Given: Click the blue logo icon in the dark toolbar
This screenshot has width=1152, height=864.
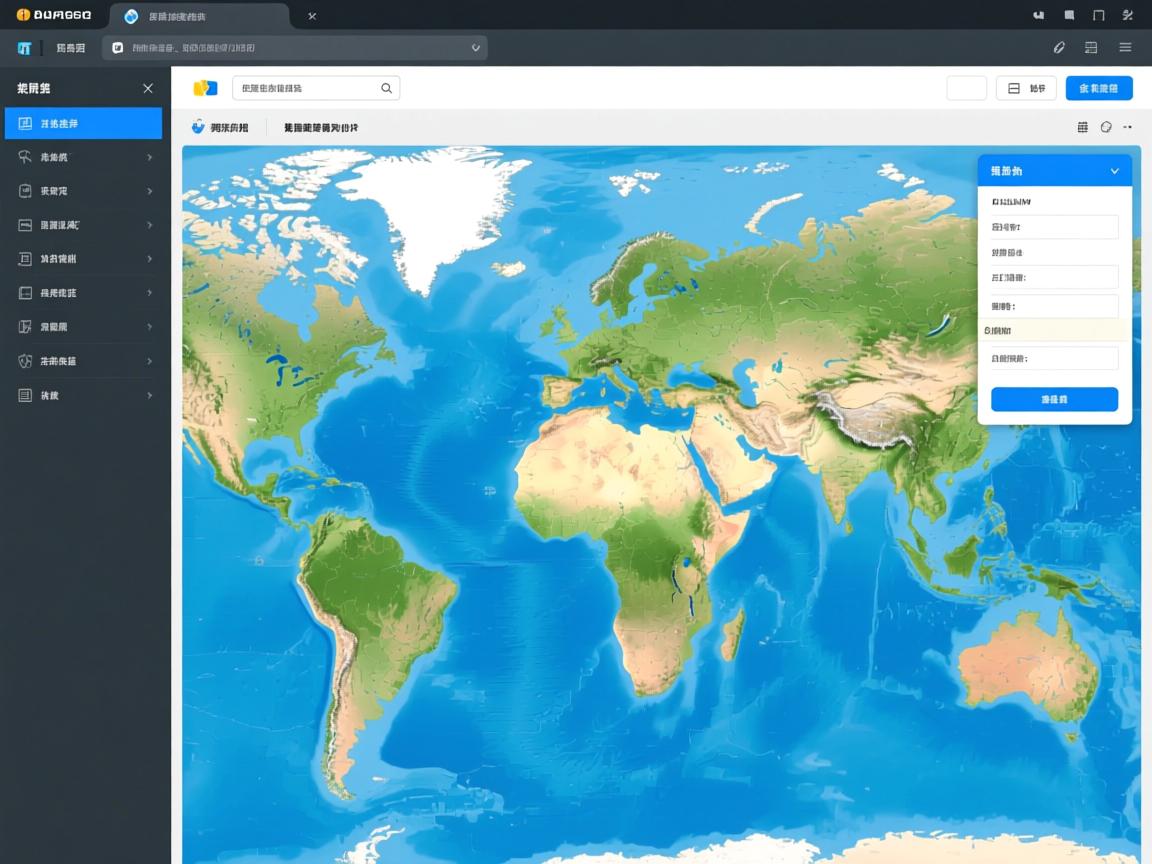Looking at the screenshot, I should pos(25,48).
